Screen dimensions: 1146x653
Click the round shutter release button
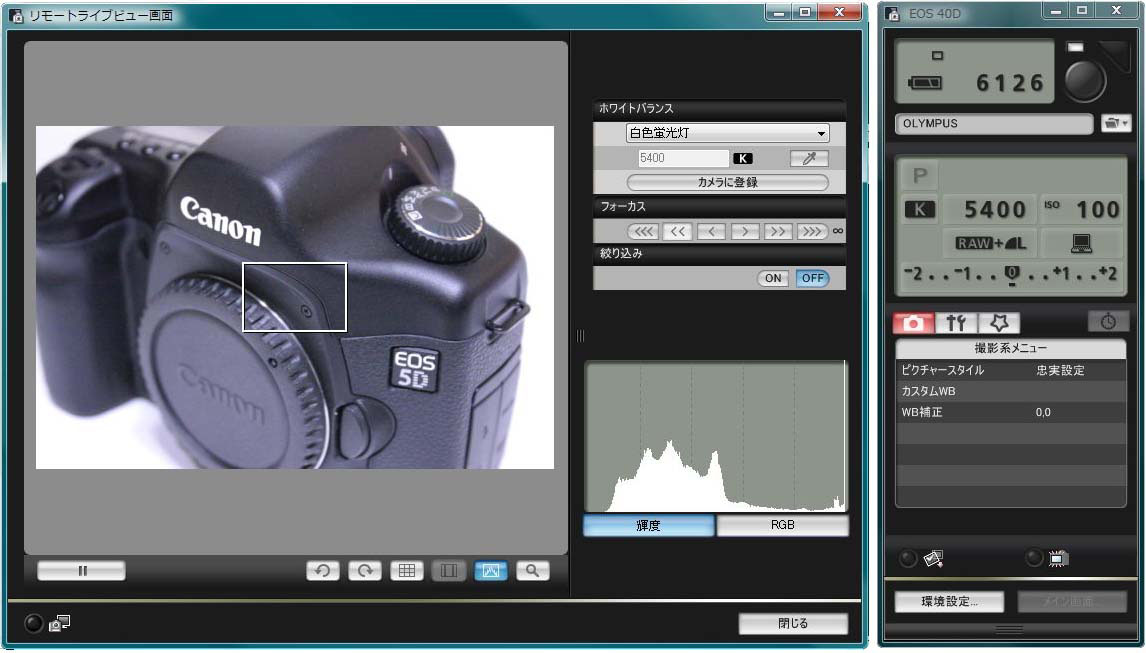[x=1085, y=80]
